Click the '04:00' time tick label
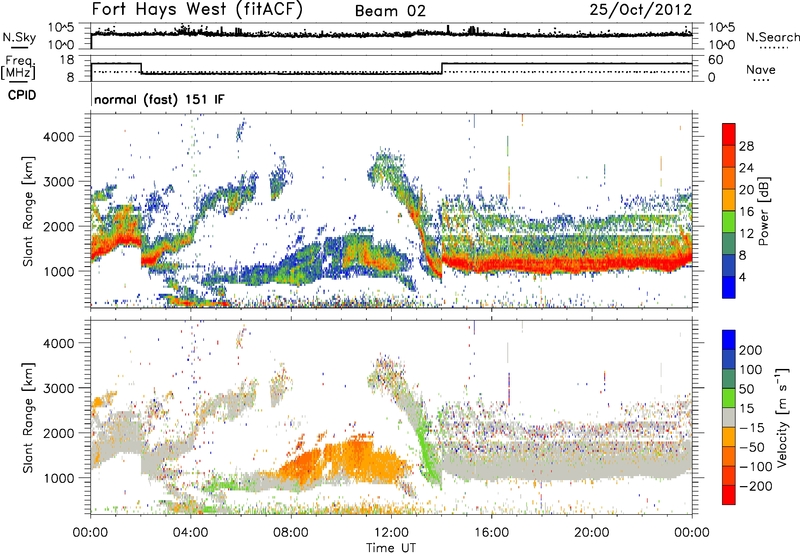This screenshot has height=554, width=800. pyautogui.click(x=190, y=533)
